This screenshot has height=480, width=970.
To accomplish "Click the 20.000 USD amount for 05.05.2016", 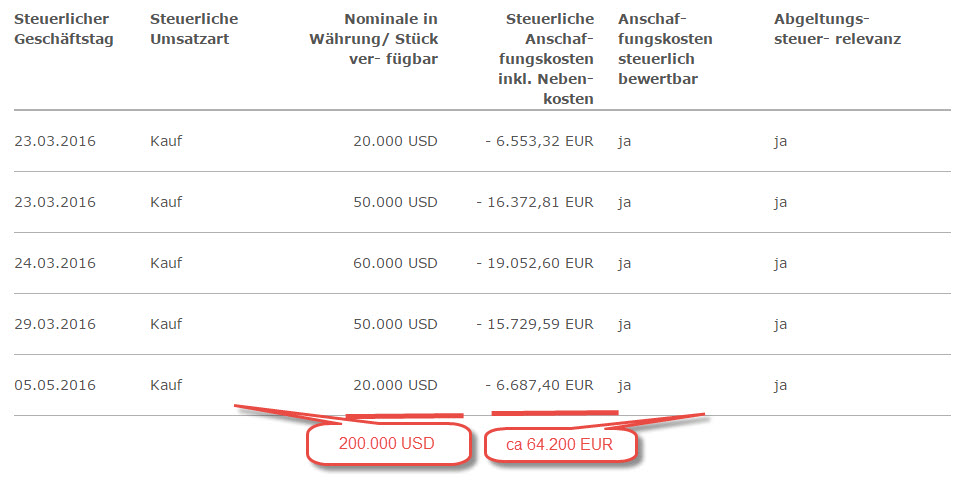I will pyautogui.click(x=395, y=385).
